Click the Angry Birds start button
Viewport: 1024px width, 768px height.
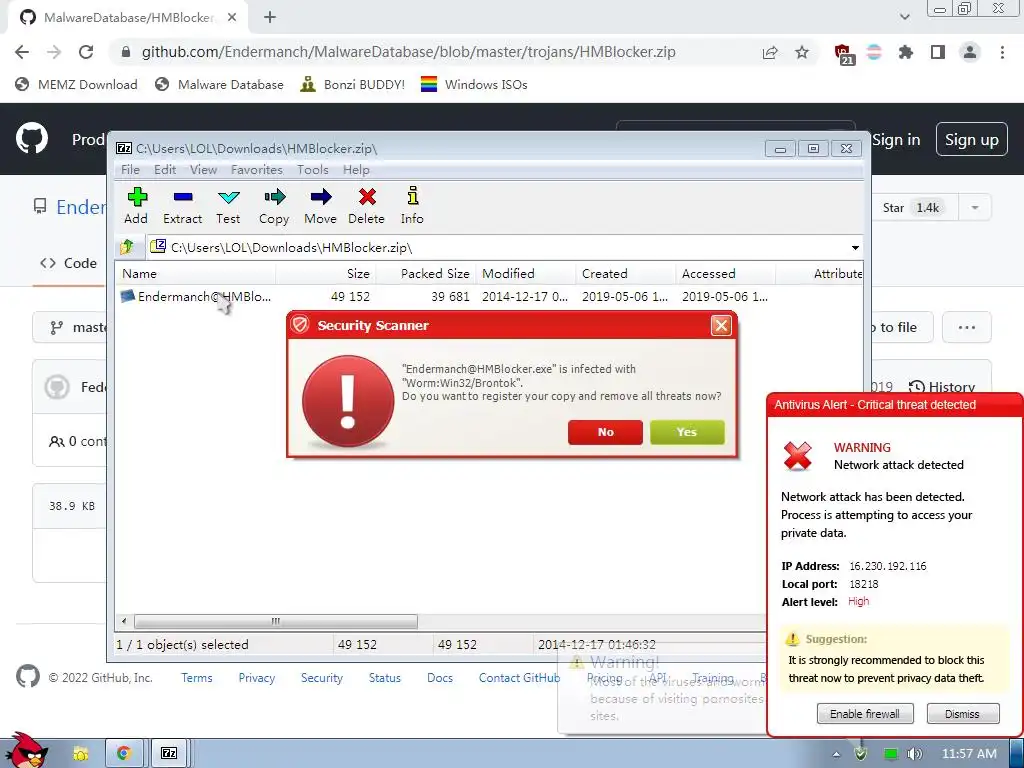(25, 751)
